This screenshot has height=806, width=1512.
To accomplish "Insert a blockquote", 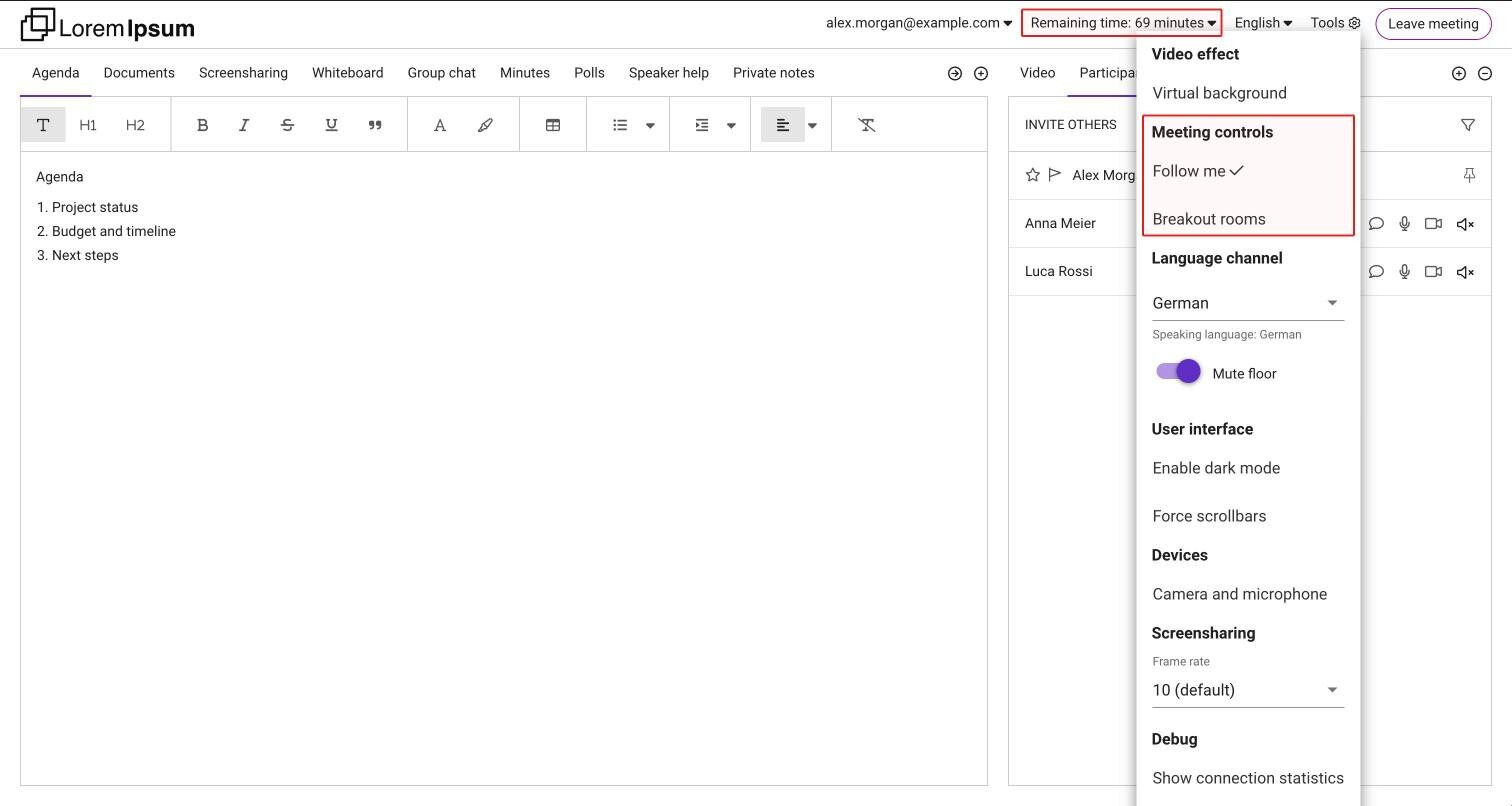I will 375,125.
